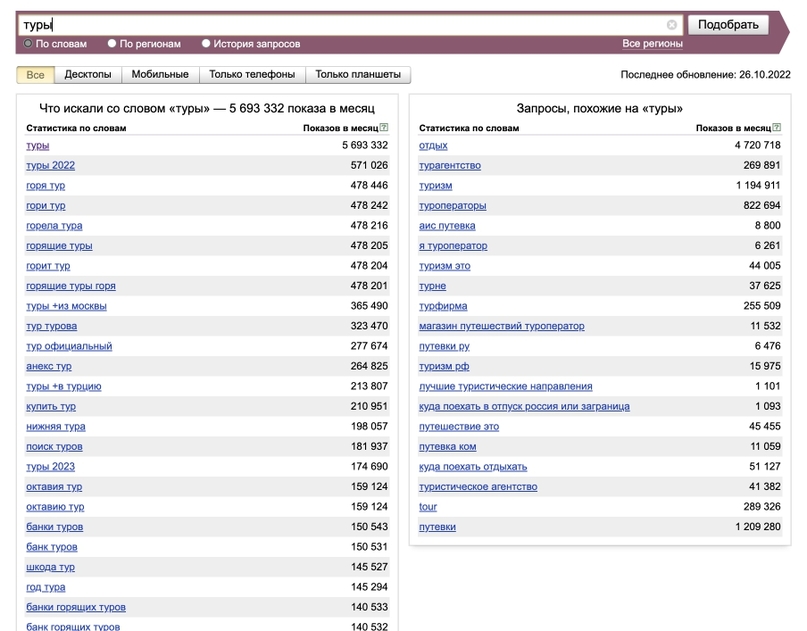Open the 'Все регионы' region selector

click(653, 44)
